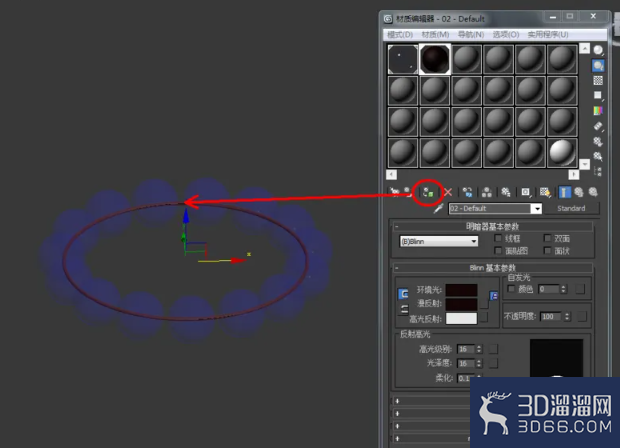The image size is (620, 448).
Task: Open material editor Options icon
Action: pos(598,141)
